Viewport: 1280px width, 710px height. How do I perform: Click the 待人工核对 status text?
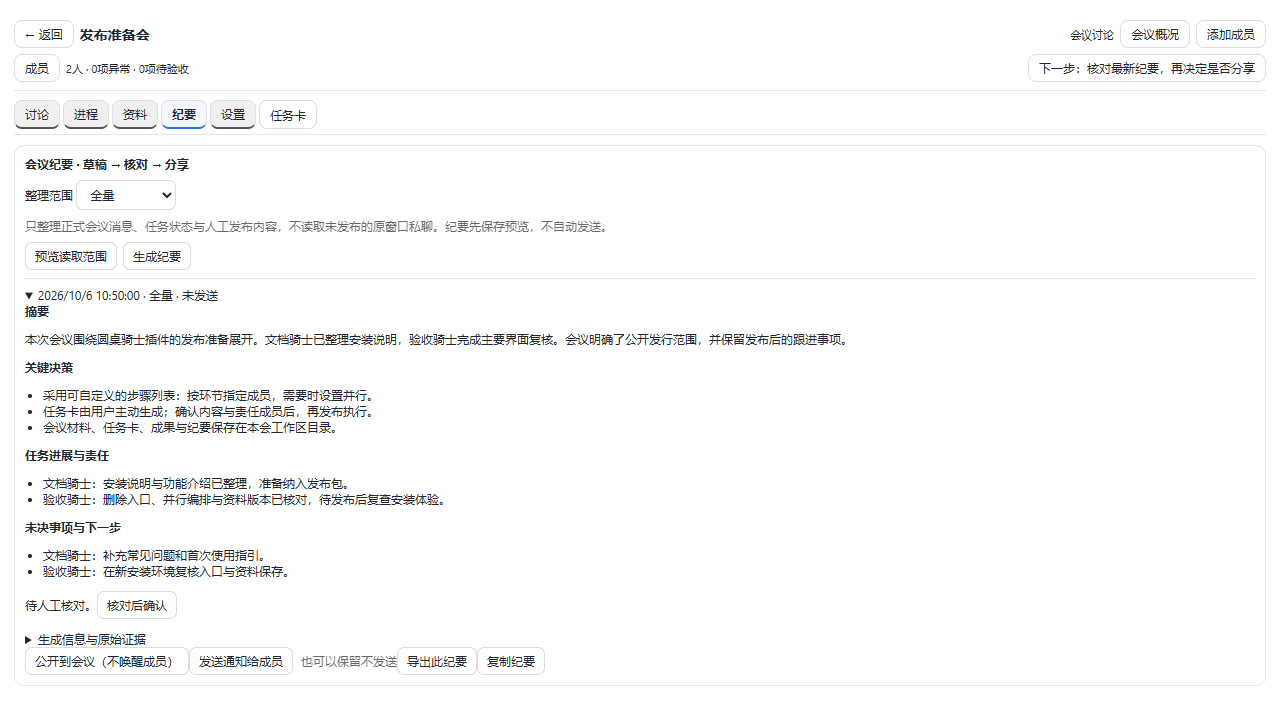58,606
